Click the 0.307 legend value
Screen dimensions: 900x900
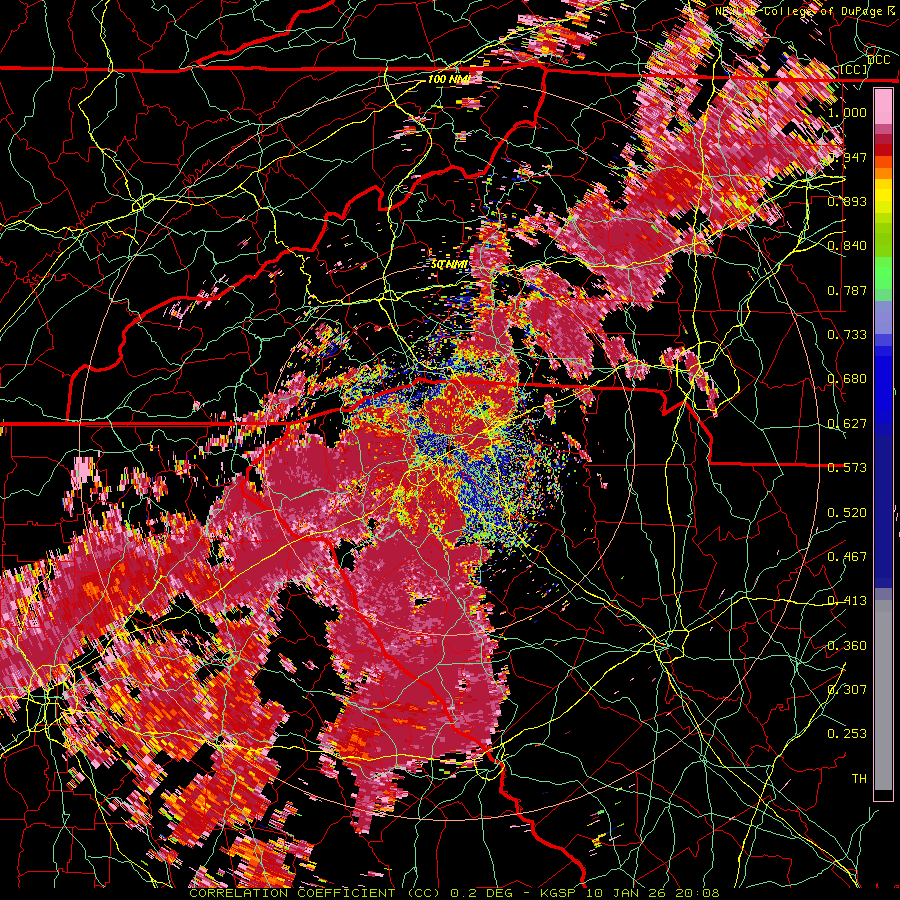point(847,689)
